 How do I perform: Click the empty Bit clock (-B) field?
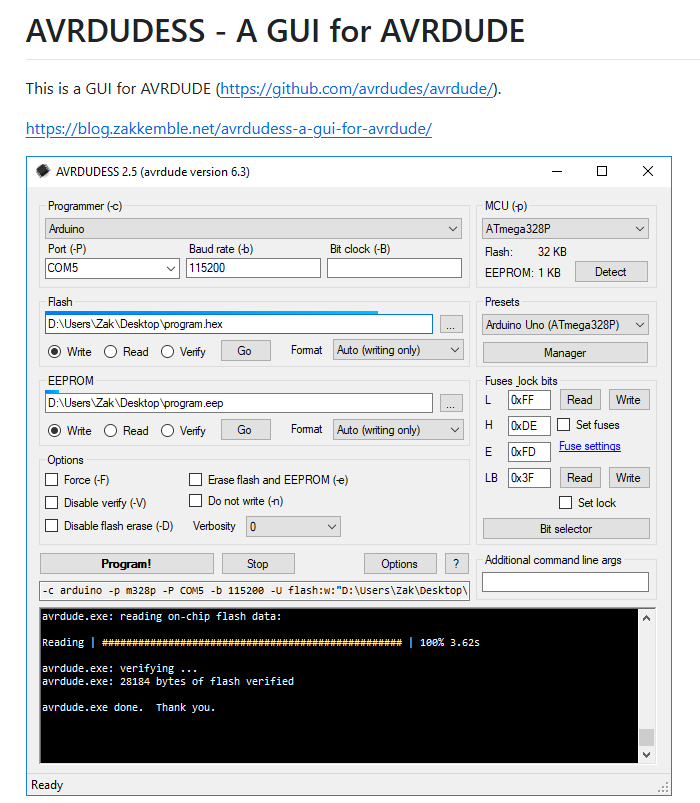point(394,268)
